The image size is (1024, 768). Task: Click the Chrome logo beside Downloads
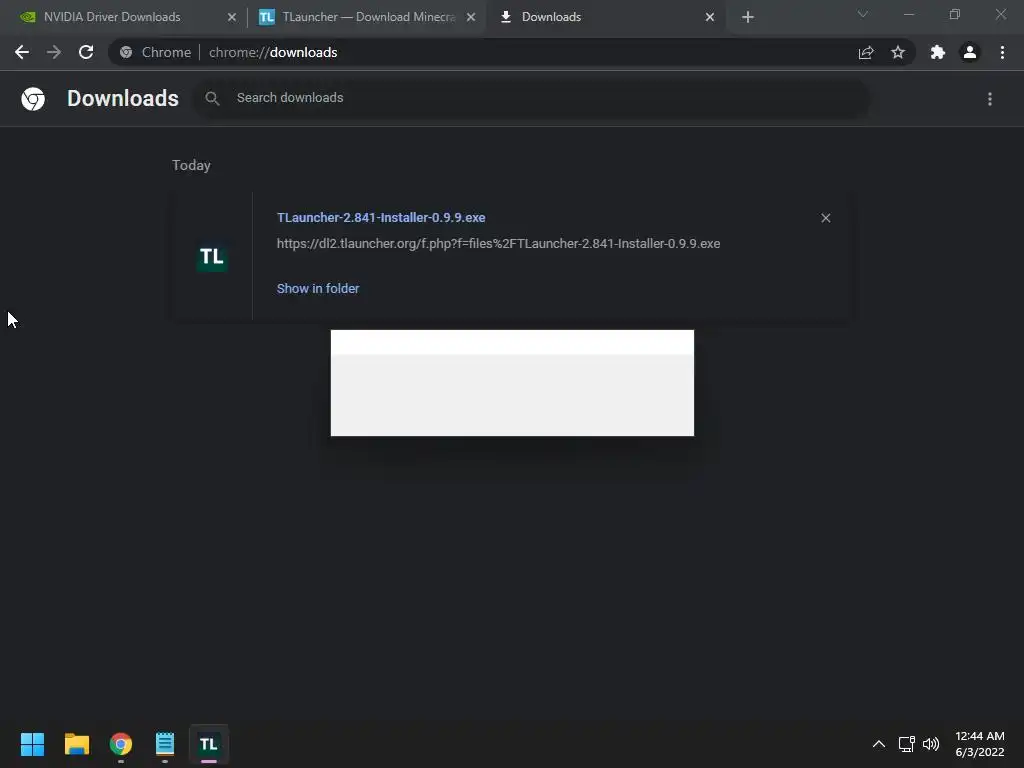pyautogui.click(x=33, y=99)
